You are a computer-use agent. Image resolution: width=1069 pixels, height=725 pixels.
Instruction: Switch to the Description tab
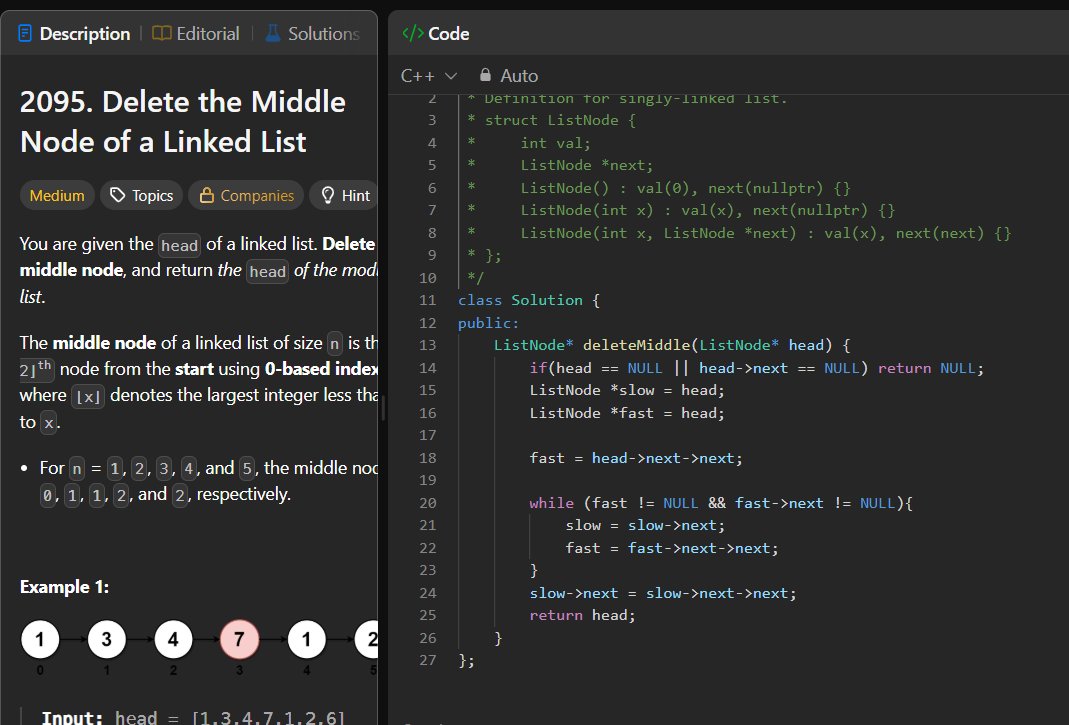click(x=74, y=33)
